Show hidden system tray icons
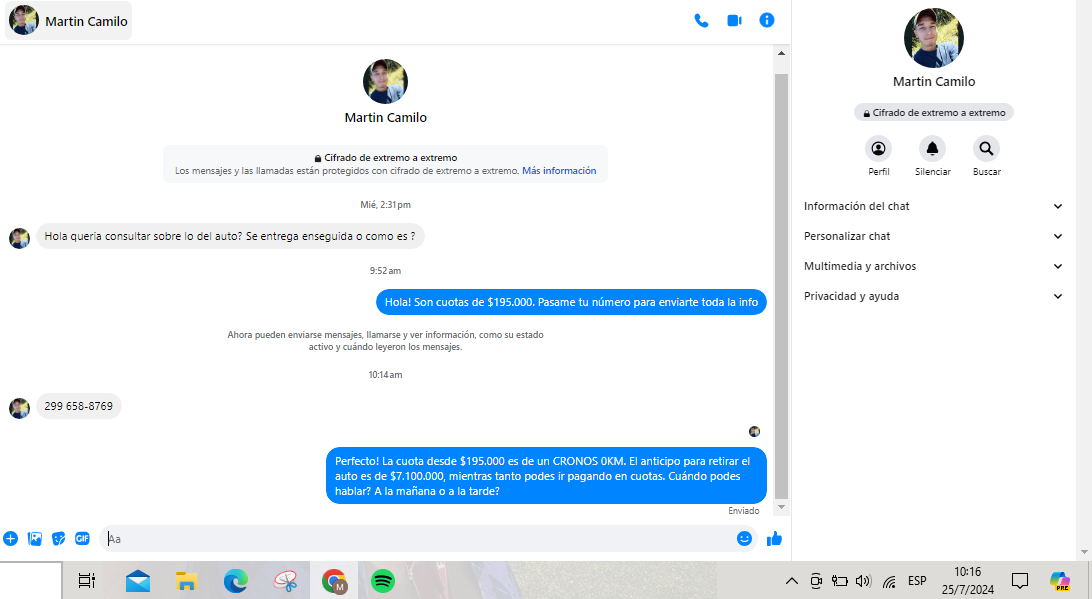This screenshot has width=1092, height=599. pos(792,581)
